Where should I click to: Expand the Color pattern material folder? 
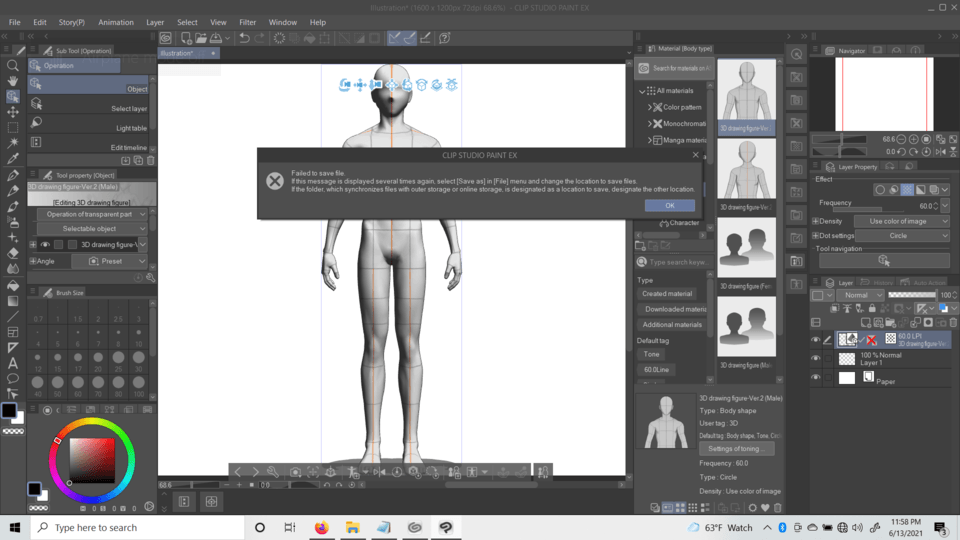[x=649, y=107]
